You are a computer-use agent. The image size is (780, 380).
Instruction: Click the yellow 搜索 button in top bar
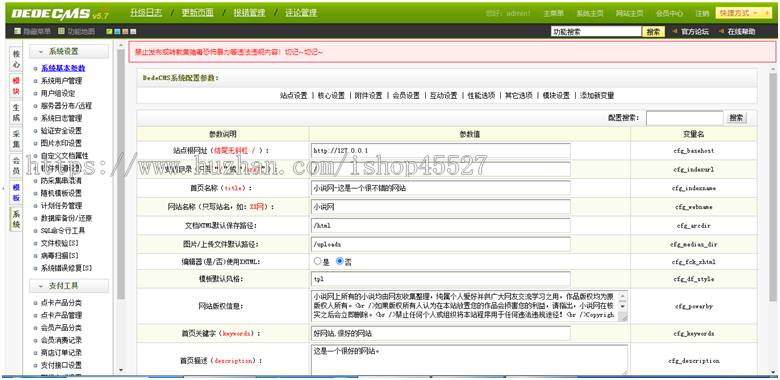pyautogui.click(x=654, y=32)
